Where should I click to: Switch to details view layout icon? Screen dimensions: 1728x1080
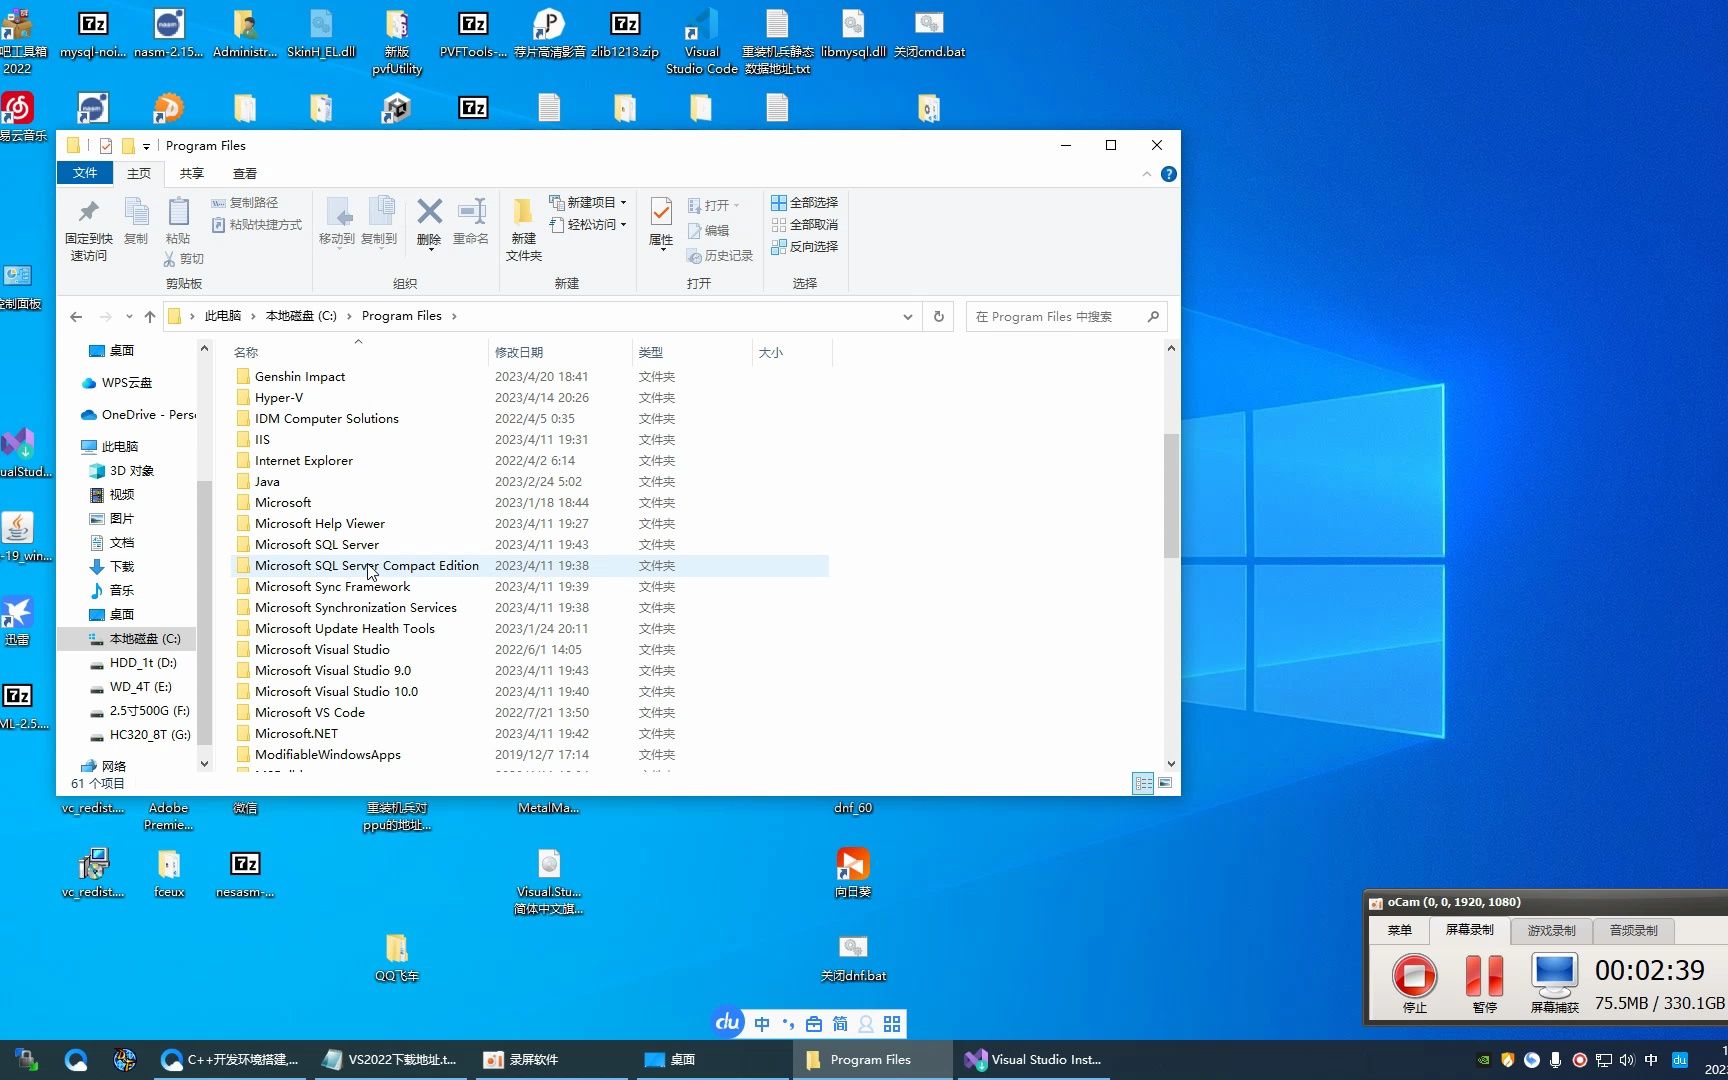[x=1143, y=783]
